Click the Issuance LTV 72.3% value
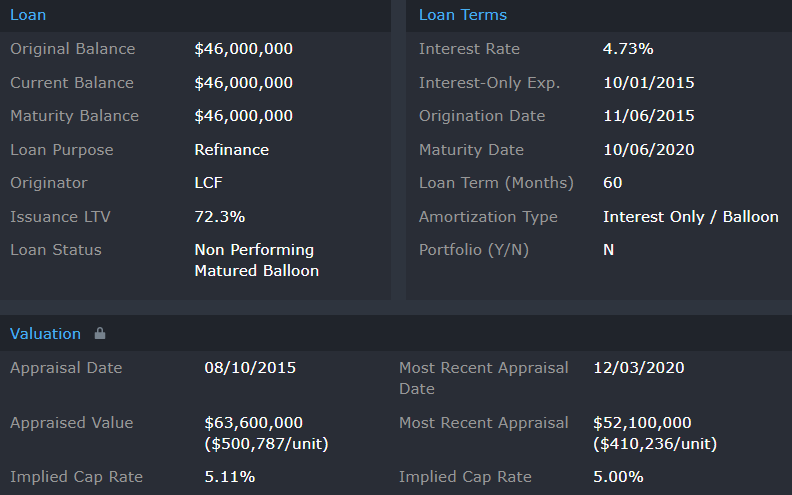Screen dimensions: 792x495 (219, 217)
